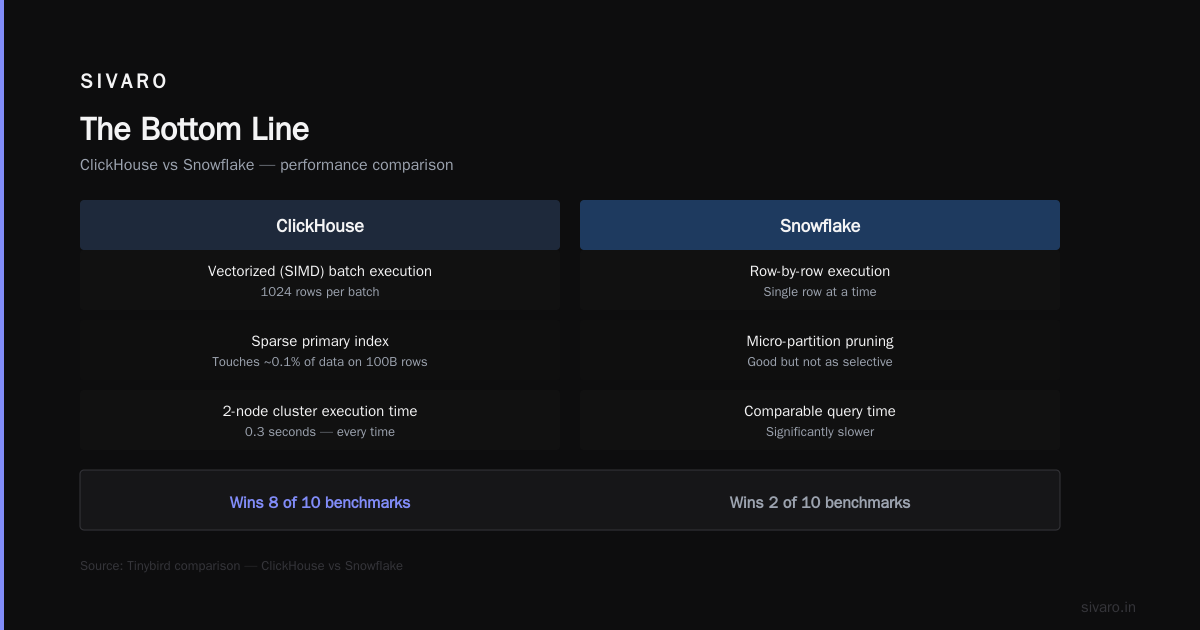
Task: Select the Row-by-row execution cell
Action: click(x=820, y=280)
